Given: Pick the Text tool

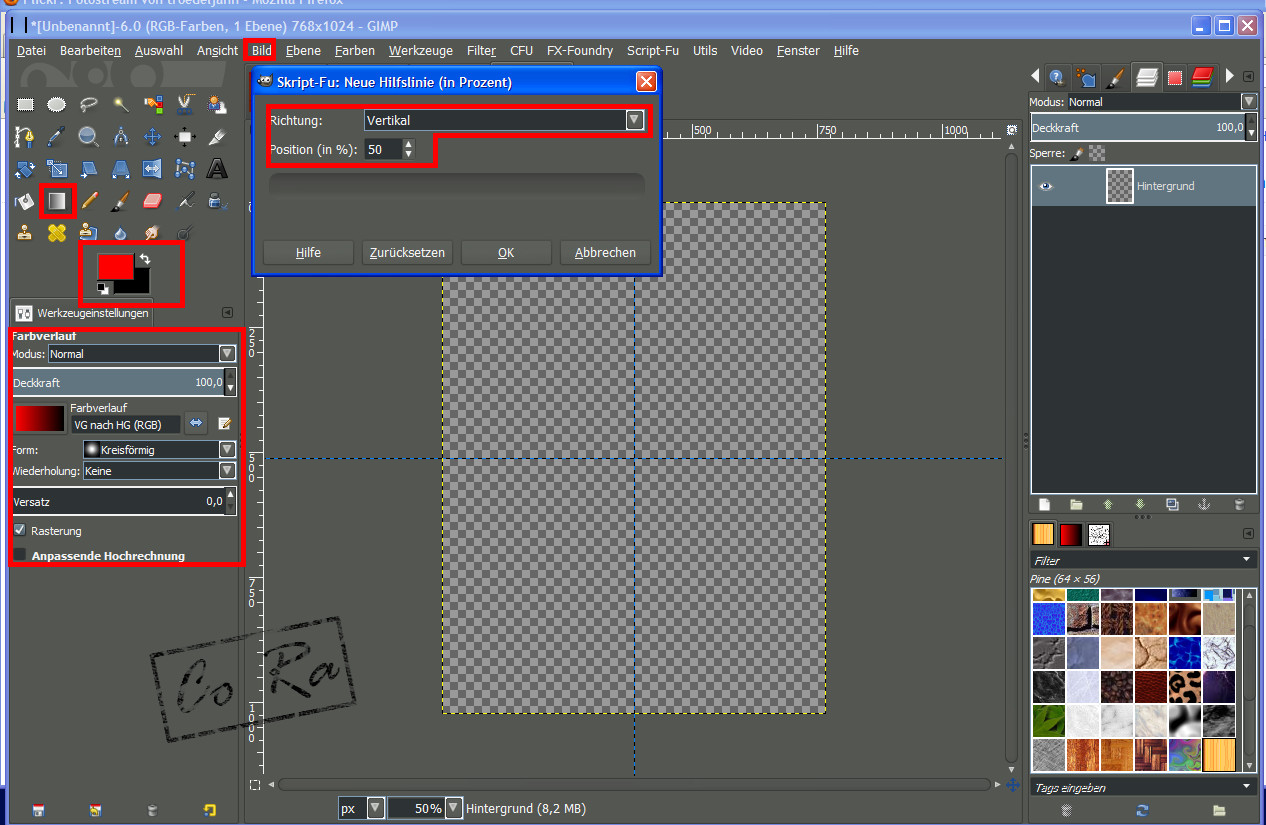Looking at the screenshot, I should pyautogui.click(x=216, y=169).
